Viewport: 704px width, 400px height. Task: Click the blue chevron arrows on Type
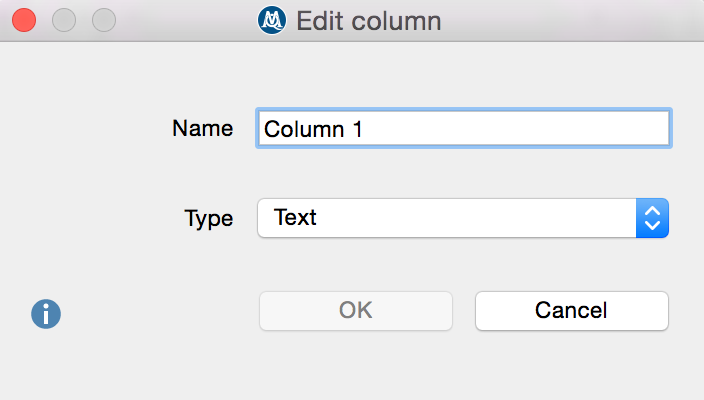click(651, 217)
